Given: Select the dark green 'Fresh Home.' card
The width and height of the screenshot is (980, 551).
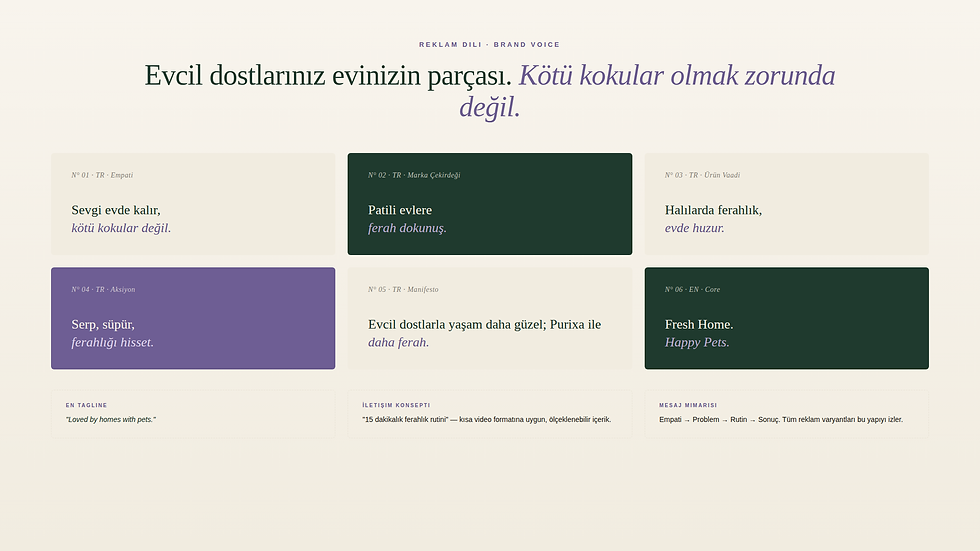Looking at the screenshot, I should (x=787, y=319).
